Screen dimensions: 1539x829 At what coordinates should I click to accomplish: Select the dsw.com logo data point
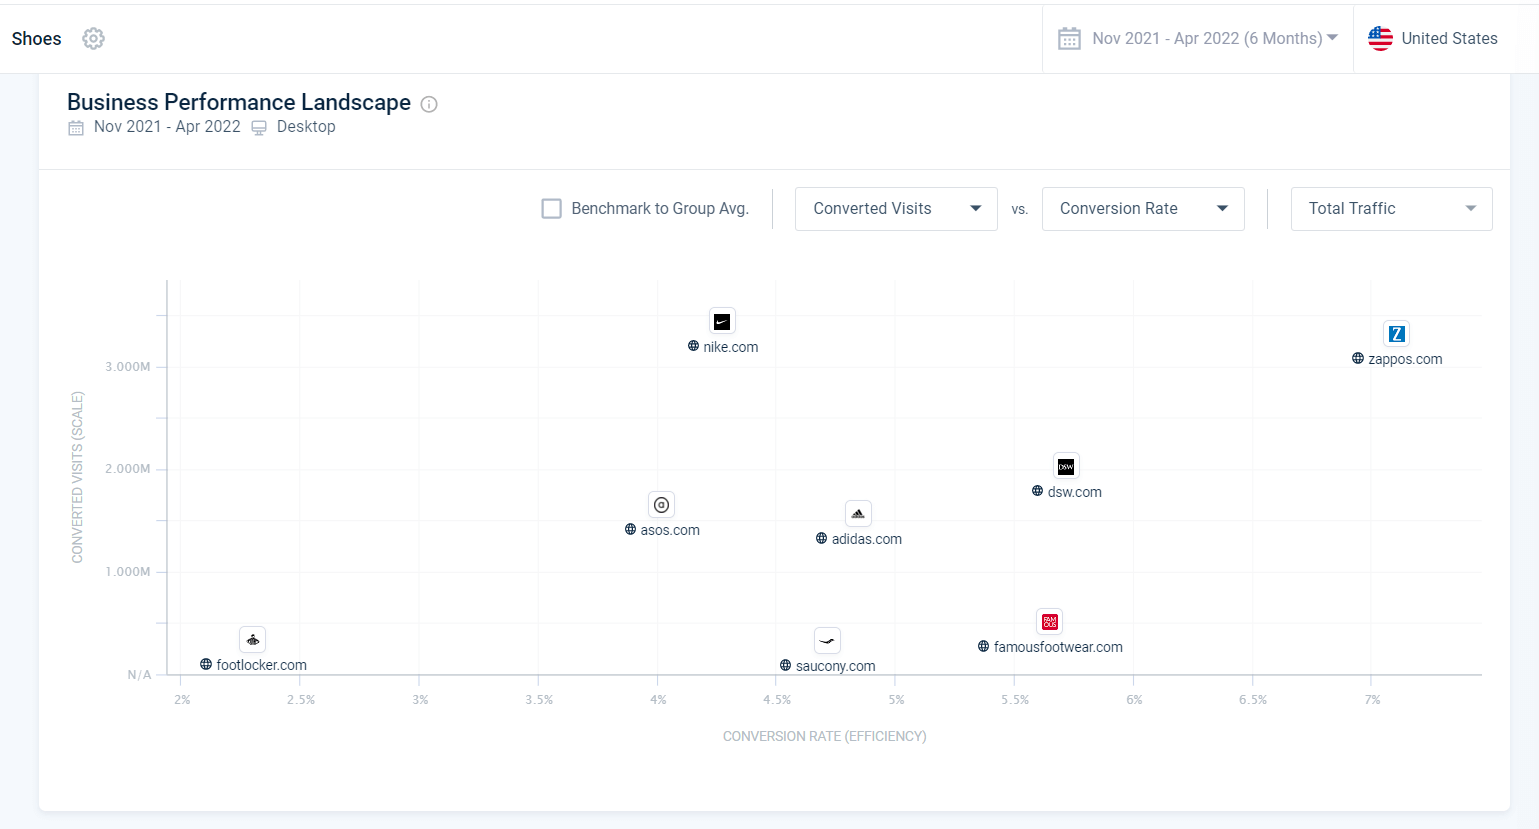[x=1066, y=466]
